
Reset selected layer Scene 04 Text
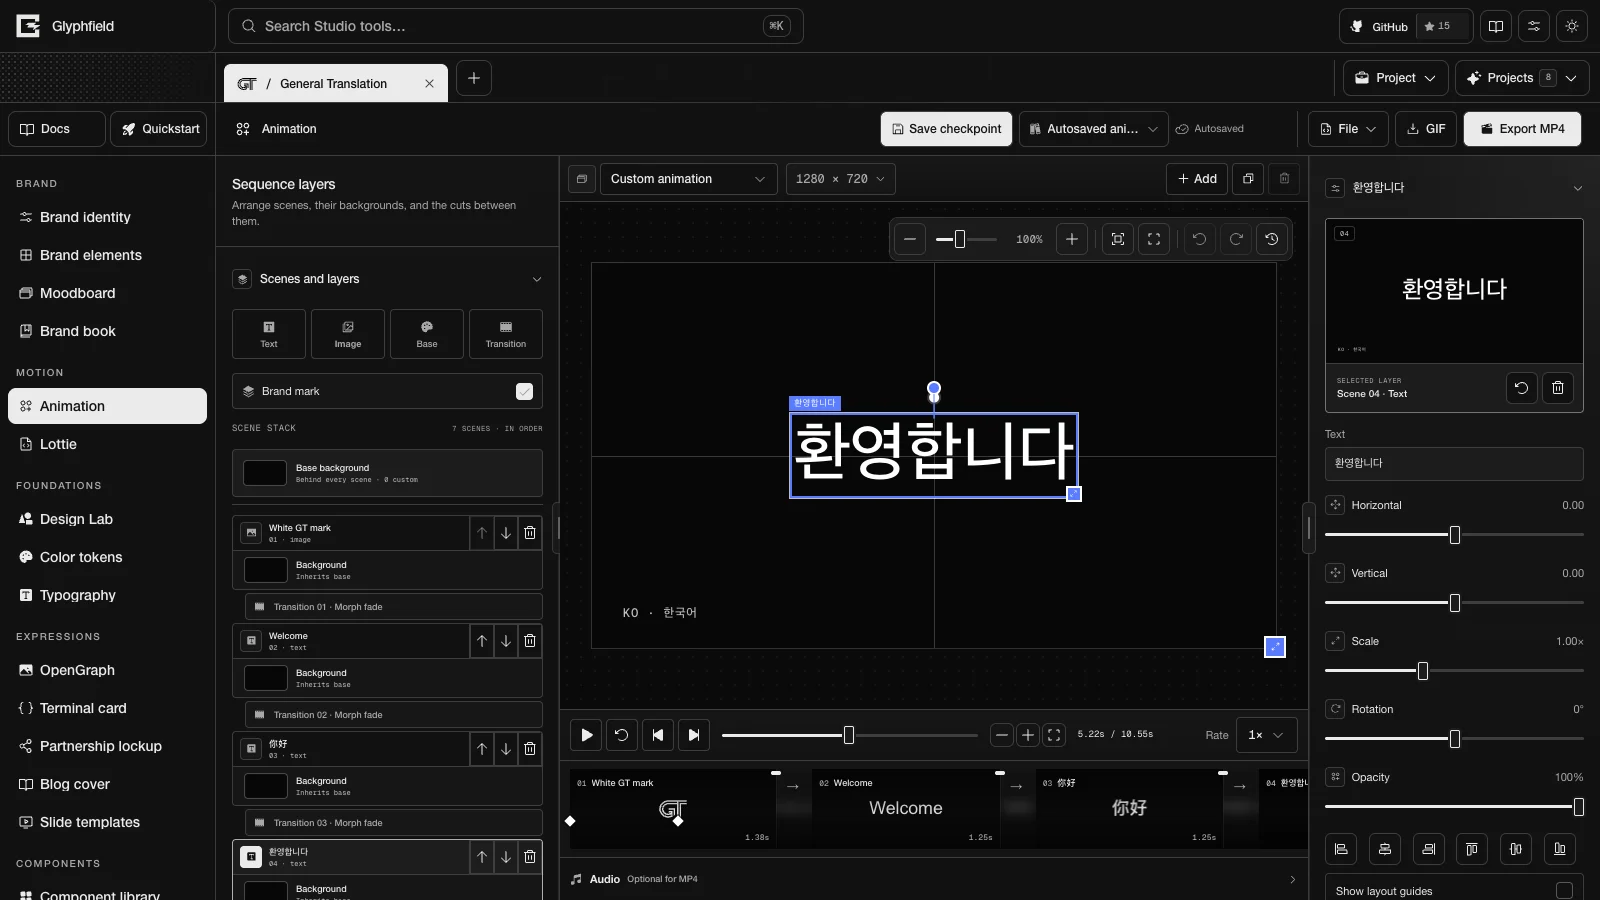[x=1521, y=388]
